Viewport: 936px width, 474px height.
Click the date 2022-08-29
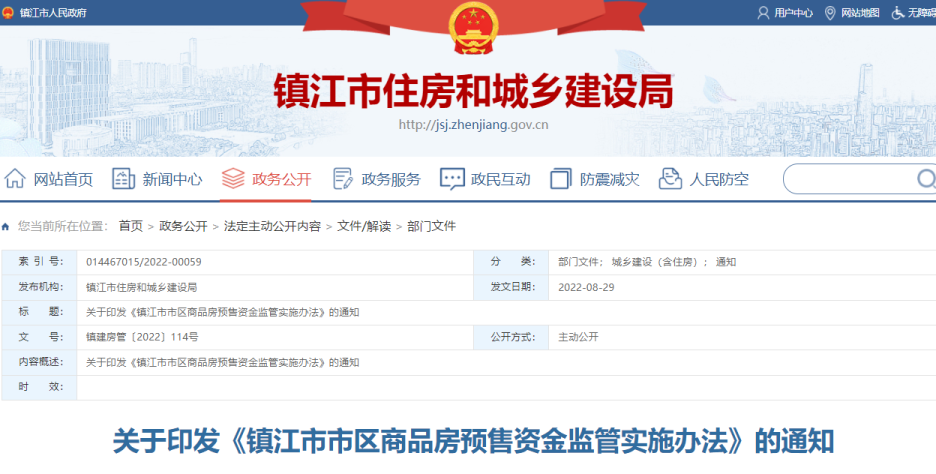tap(586, 287)
